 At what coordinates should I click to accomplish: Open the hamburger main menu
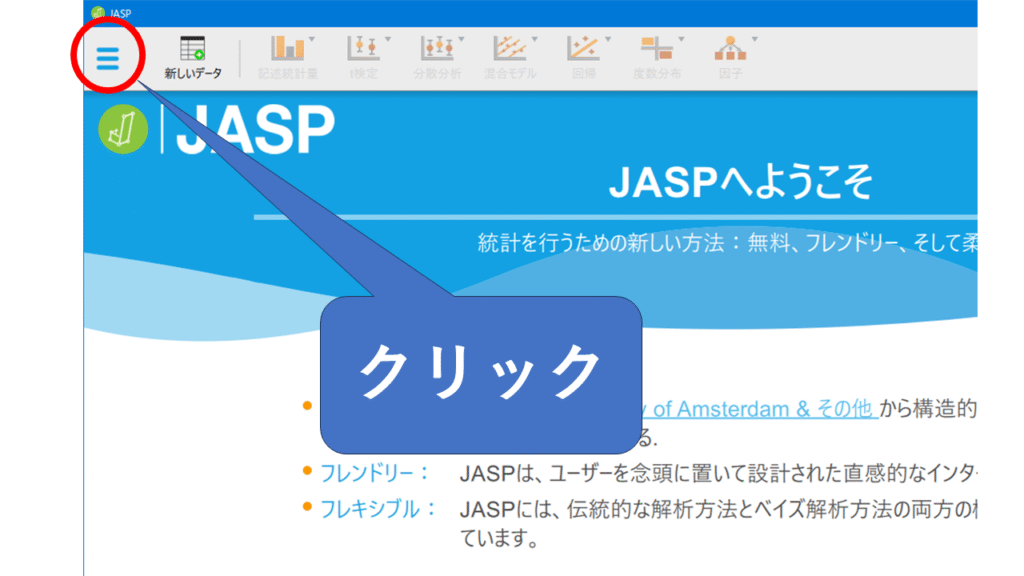108,58
